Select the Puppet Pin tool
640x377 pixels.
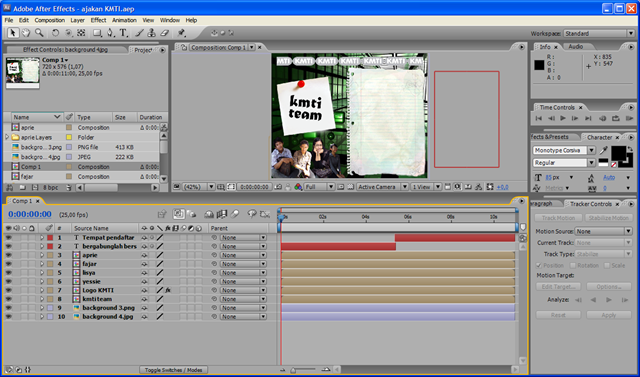click(181, 33)
